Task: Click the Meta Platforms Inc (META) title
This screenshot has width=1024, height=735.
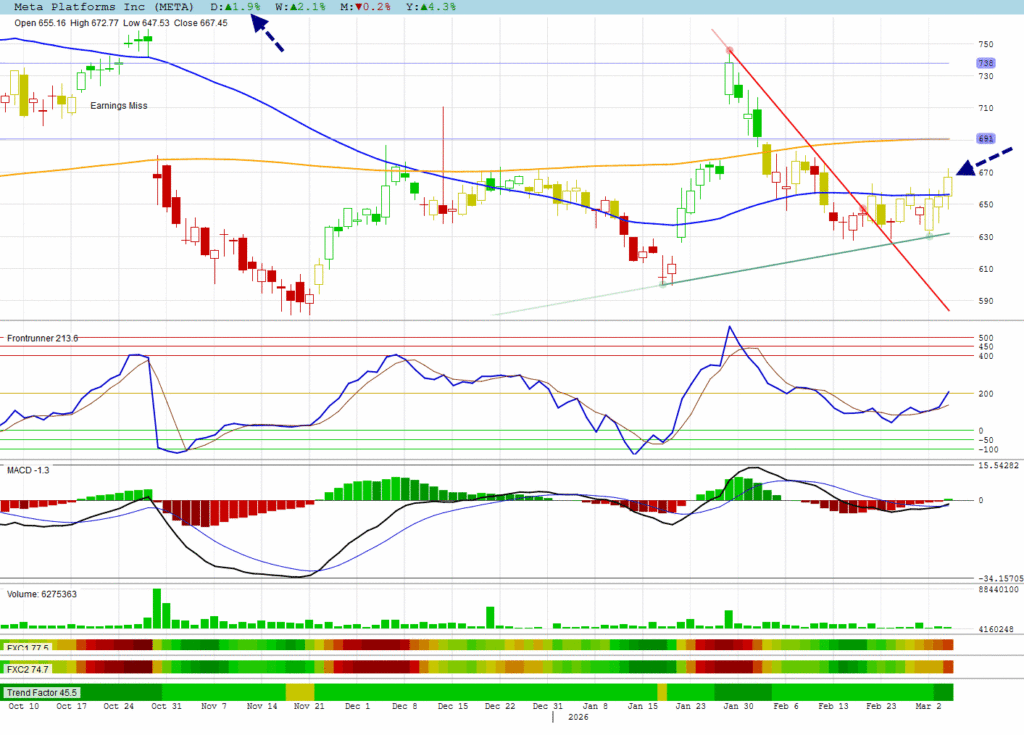Action: [x=97, y=7]
